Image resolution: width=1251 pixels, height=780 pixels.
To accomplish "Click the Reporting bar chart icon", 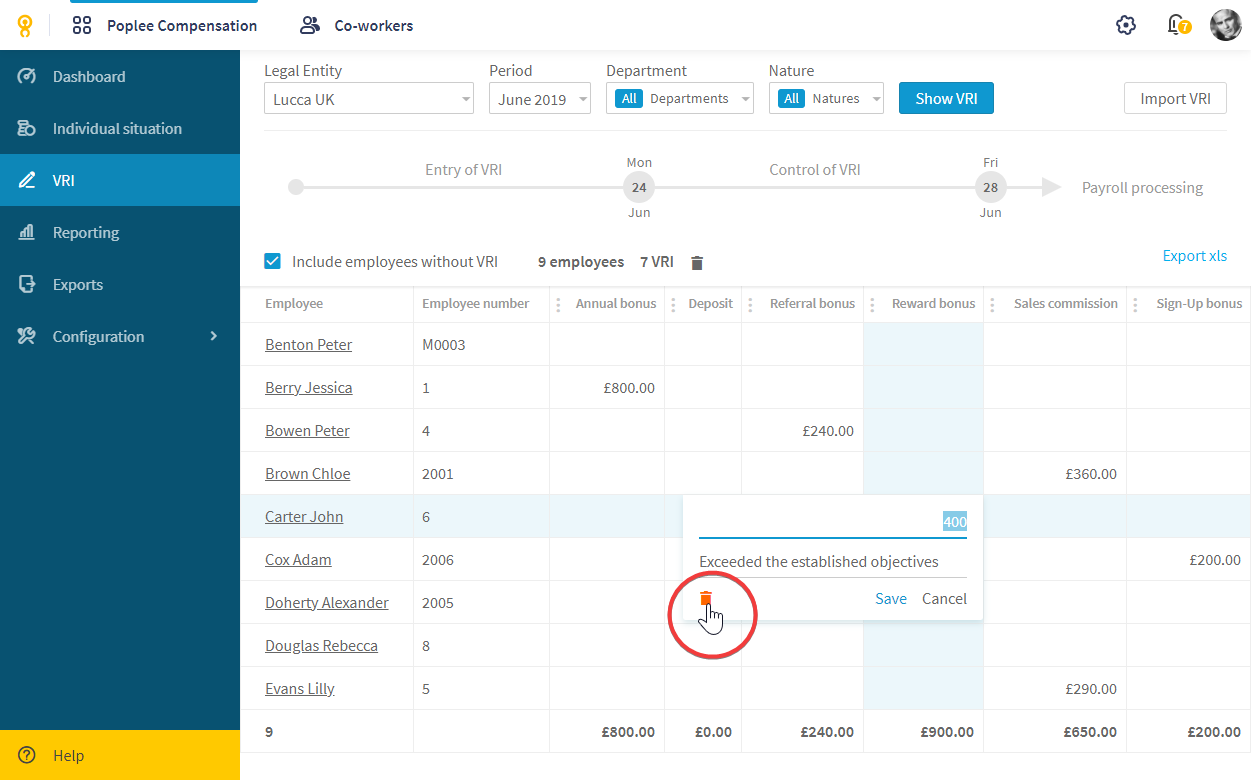I will tap(27, 232).
